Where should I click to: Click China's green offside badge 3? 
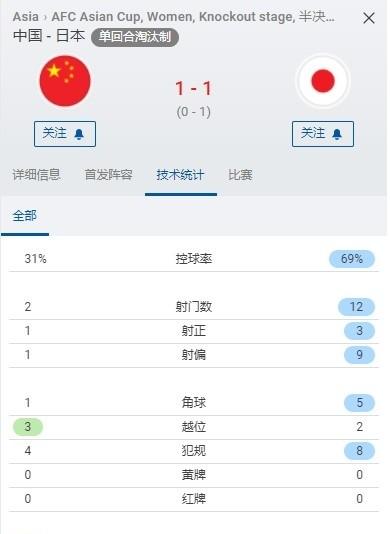point(28,427)
